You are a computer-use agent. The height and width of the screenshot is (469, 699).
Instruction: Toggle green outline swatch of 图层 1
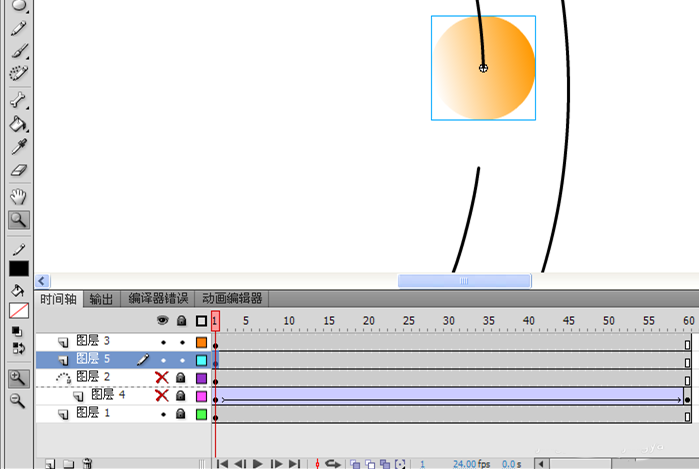pyautogui.click(x=201, y=414)
